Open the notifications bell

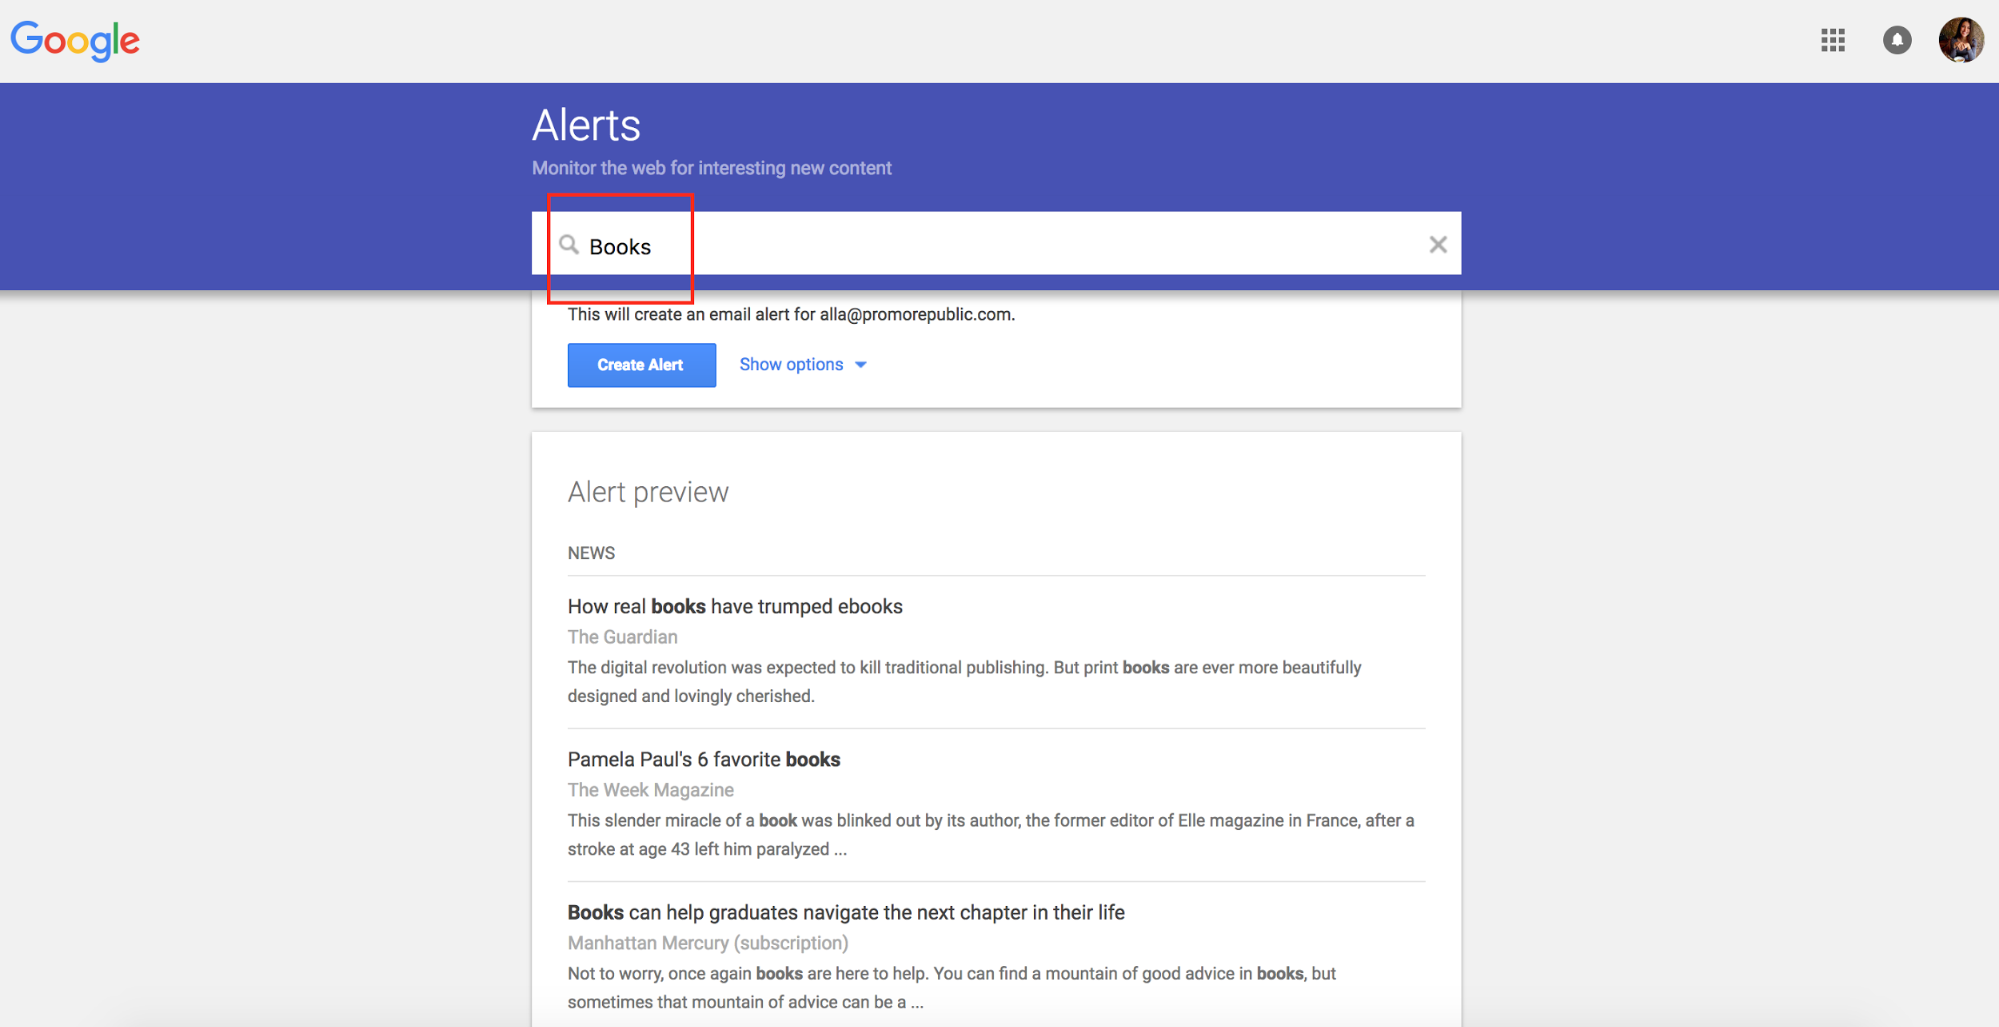click(x=1896, y=40)
